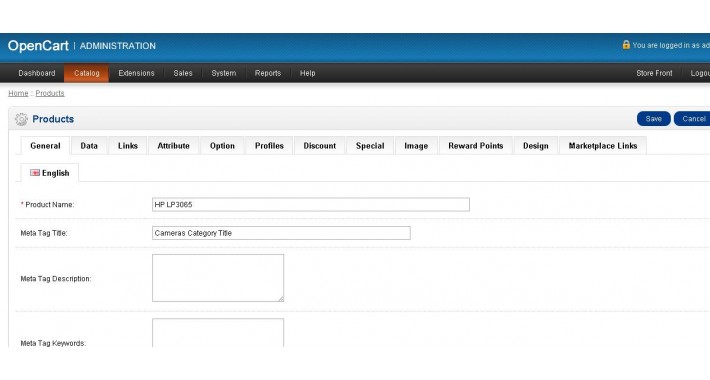Click the 'Meta Tag Keywords:' label

(53, 343)
